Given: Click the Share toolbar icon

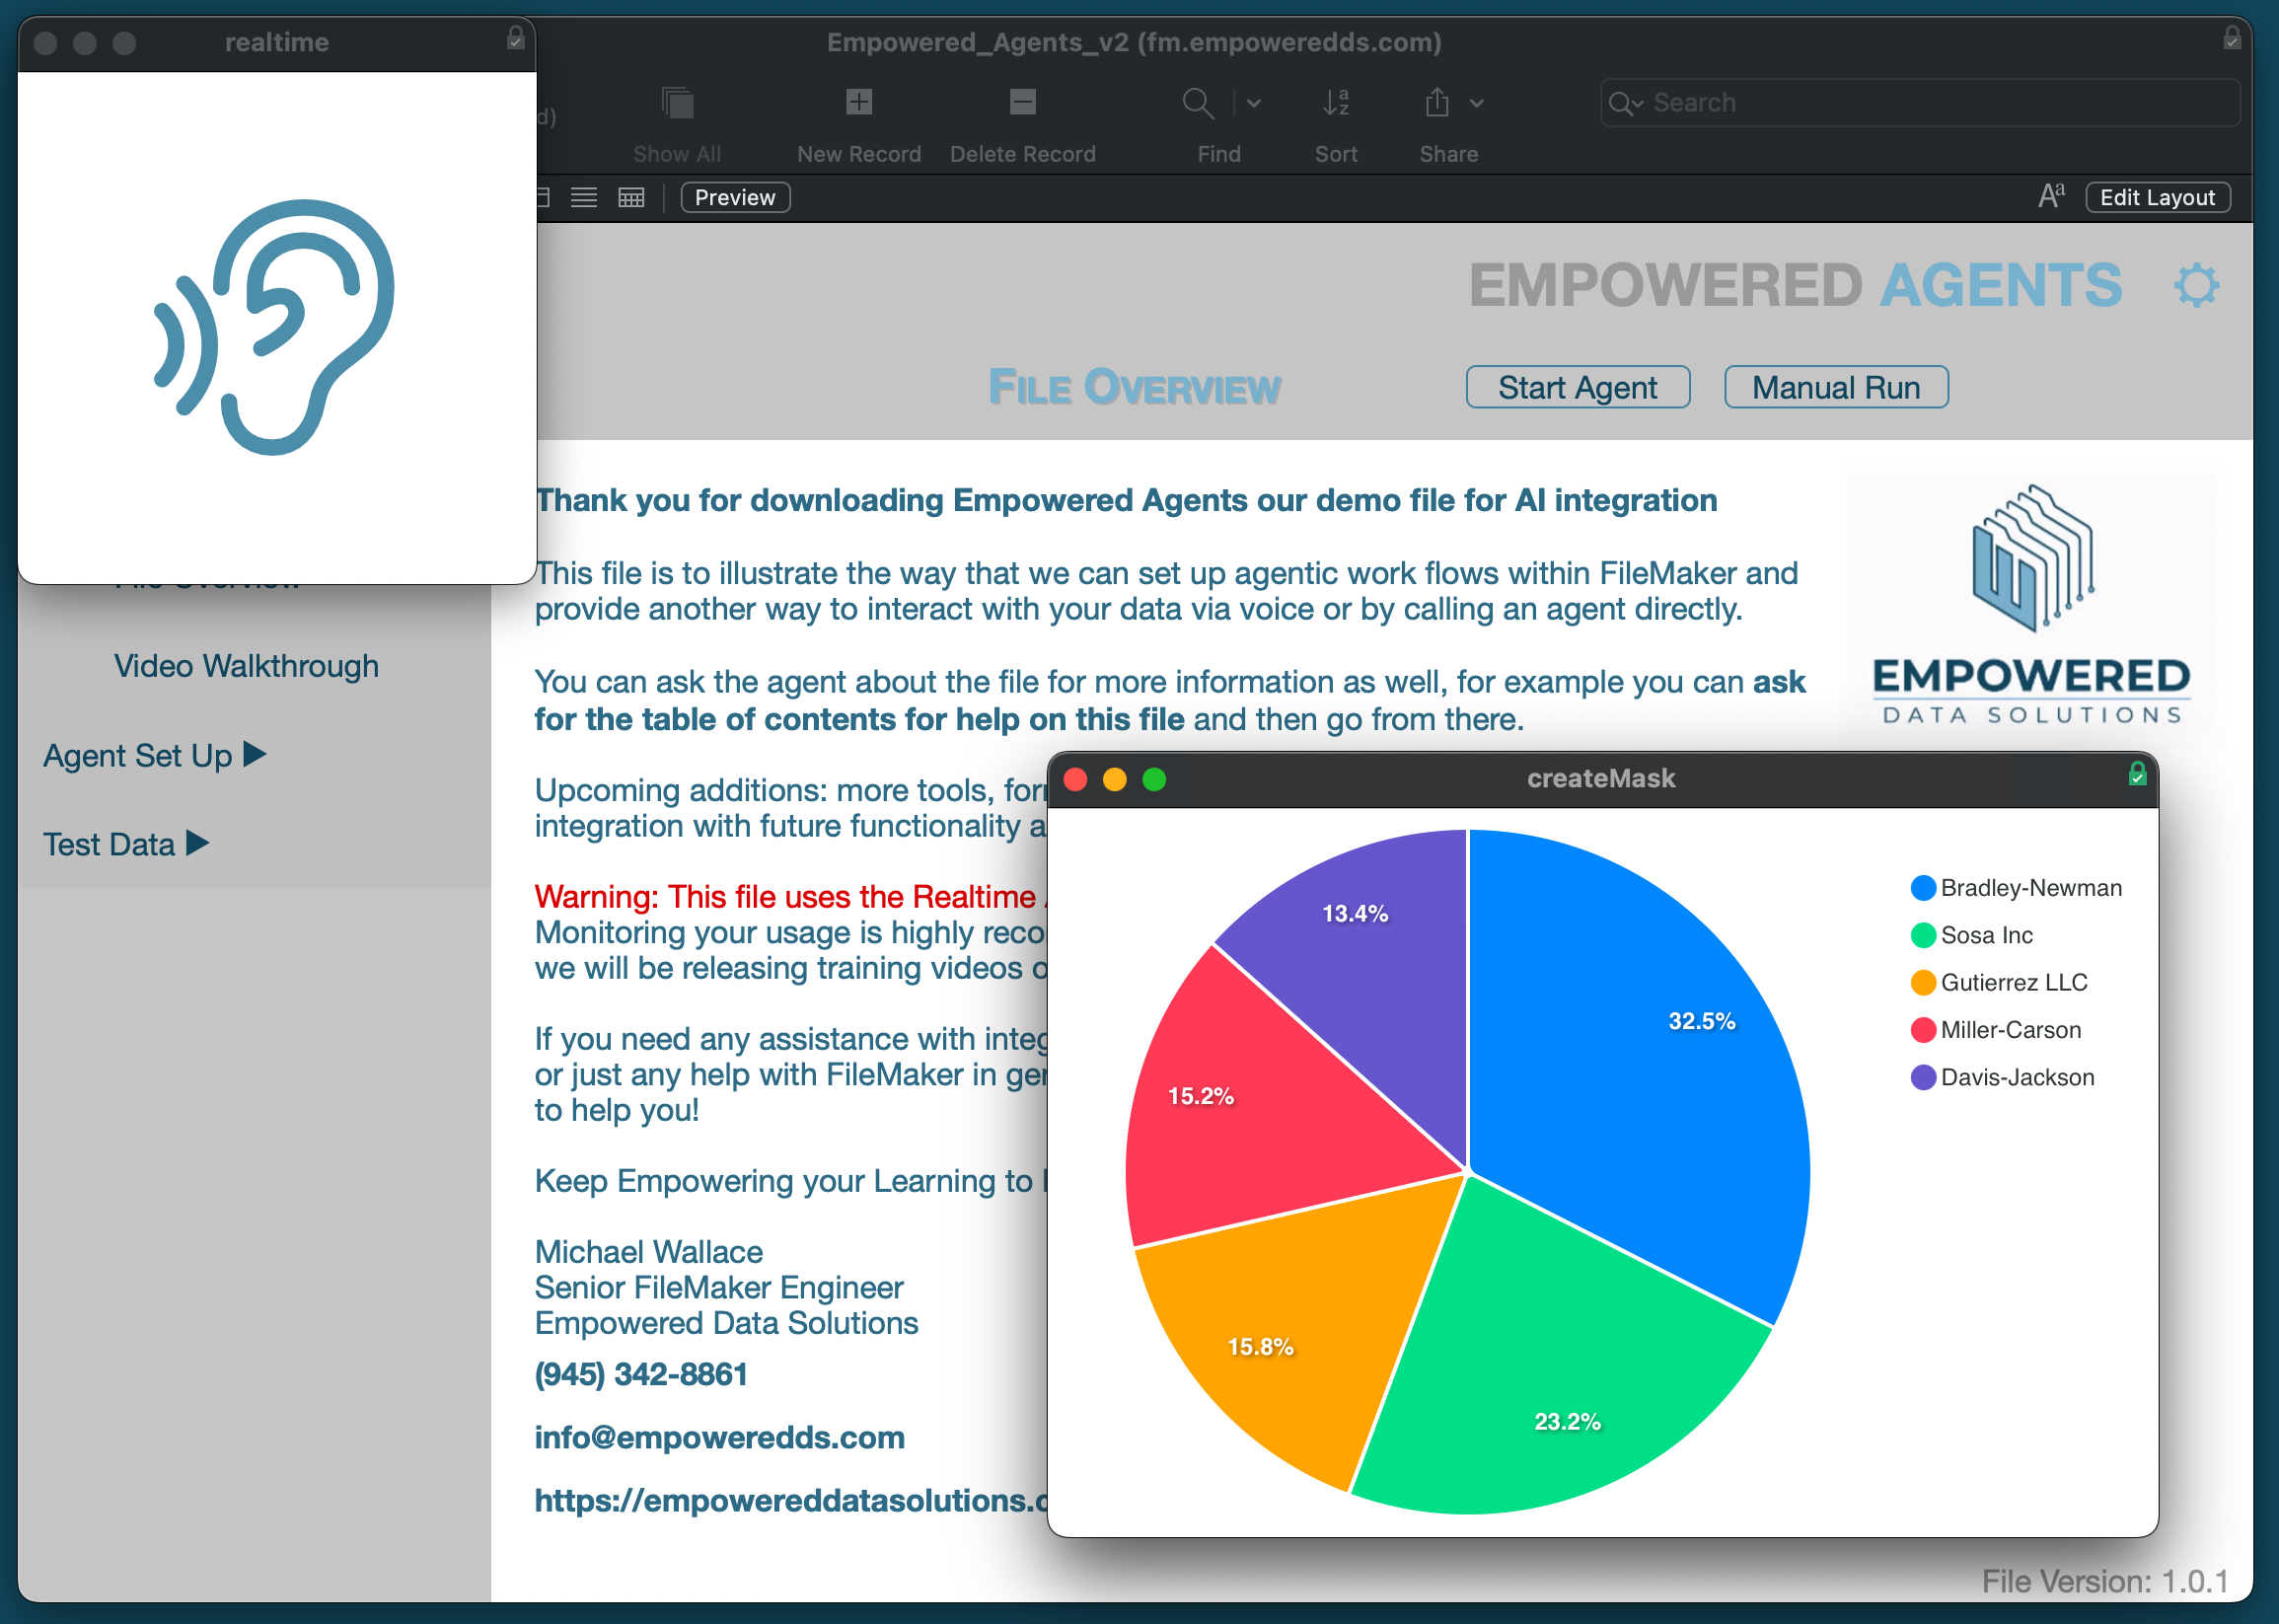Looking at the screenshot, I should [1436, 102].
